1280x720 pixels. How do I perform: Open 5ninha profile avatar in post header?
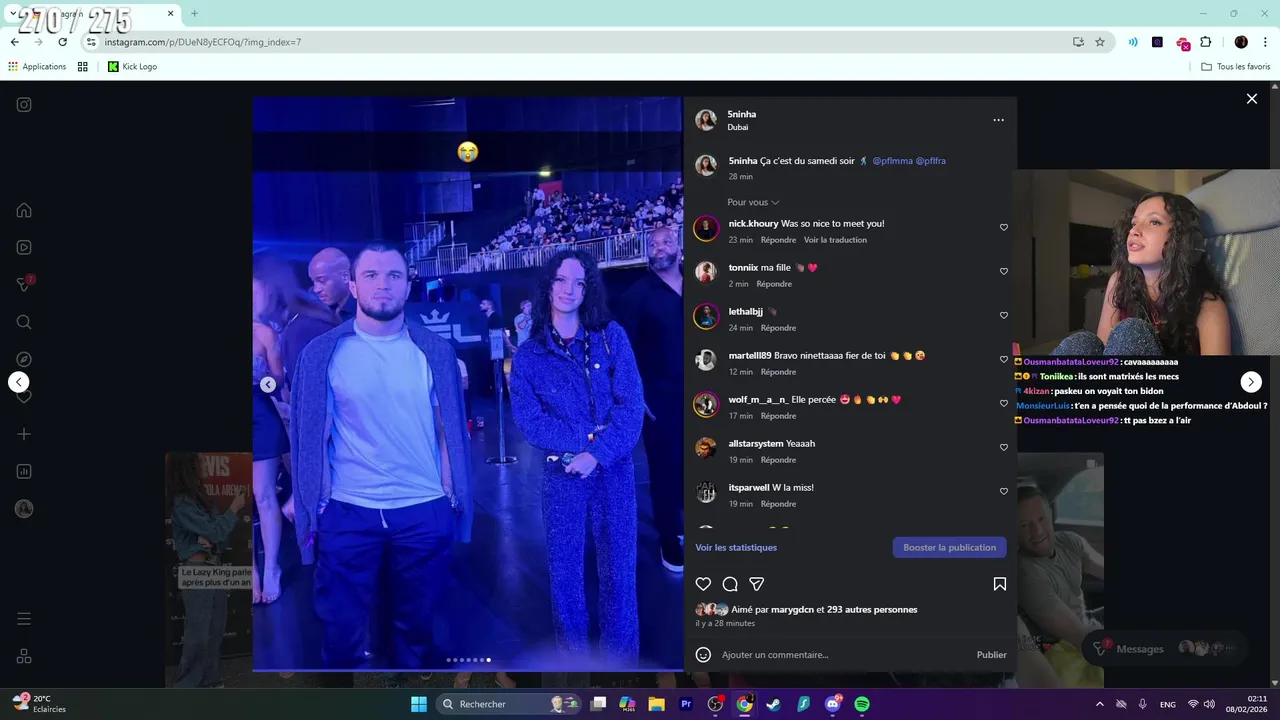[x=706, y=120]
